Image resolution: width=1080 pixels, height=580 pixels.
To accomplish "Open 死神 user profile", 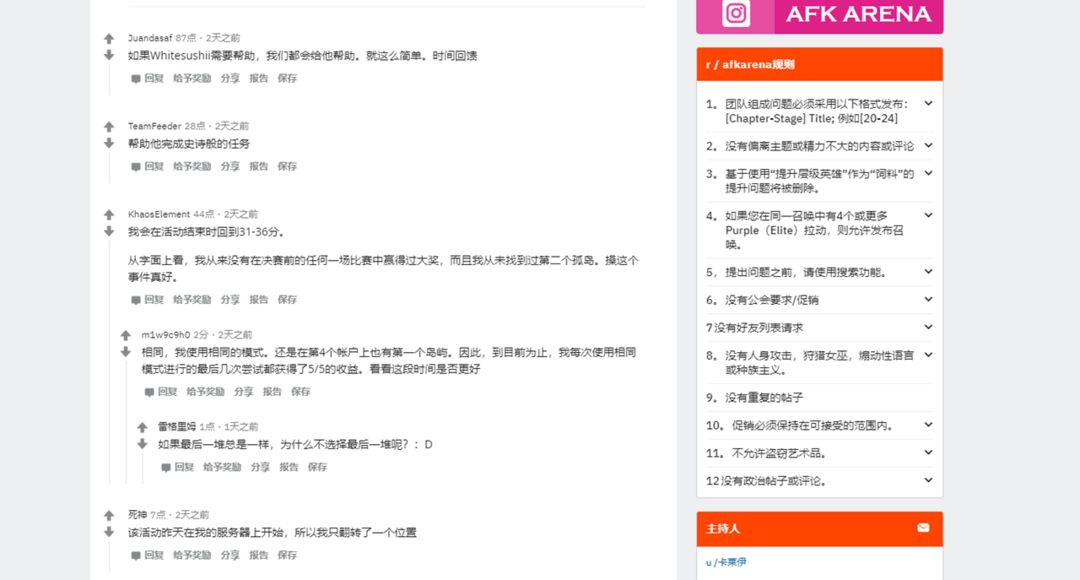I will point(137,515).
